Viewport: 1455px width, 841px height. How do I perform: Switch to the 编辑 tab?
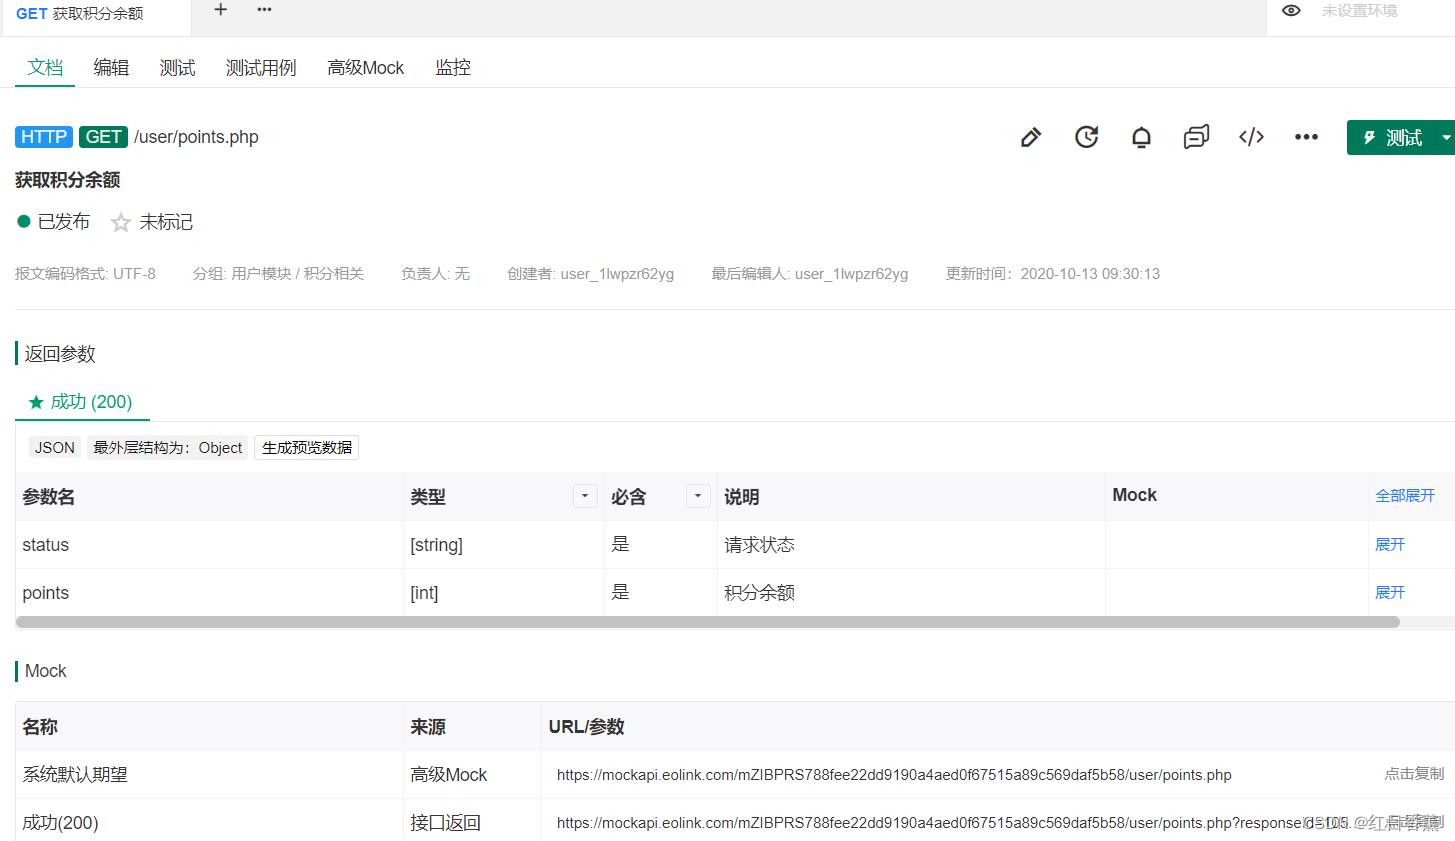[111, 67]
